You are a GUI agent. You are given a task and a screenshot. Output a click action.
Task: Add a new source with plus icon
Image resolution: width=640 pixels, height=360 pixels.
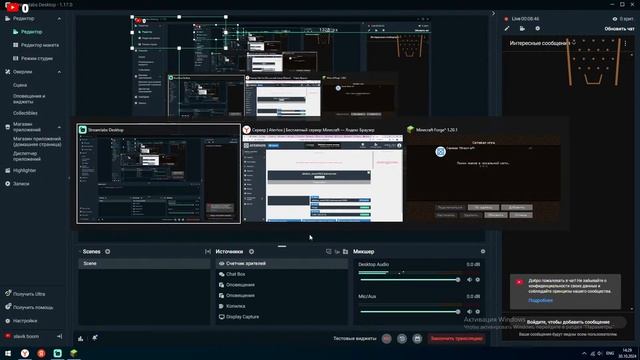[x=251, y=251]
